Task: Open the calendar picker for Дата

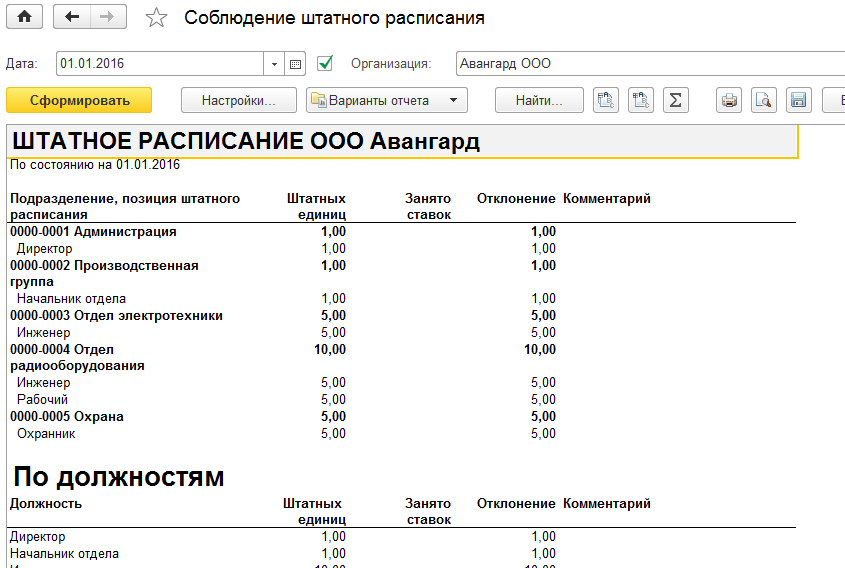Action: 295,64
